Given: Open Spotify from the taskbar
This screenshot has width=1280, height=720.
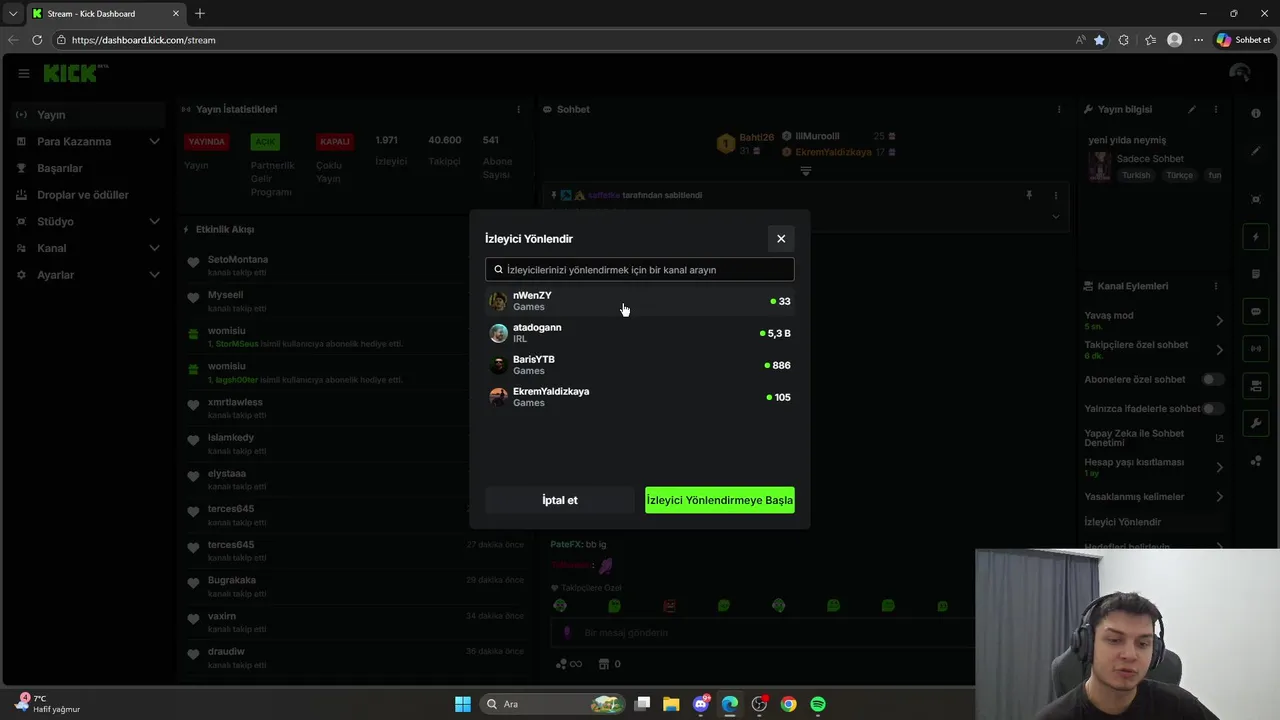Looking at the screenshot, I should [x=818, y=704].
